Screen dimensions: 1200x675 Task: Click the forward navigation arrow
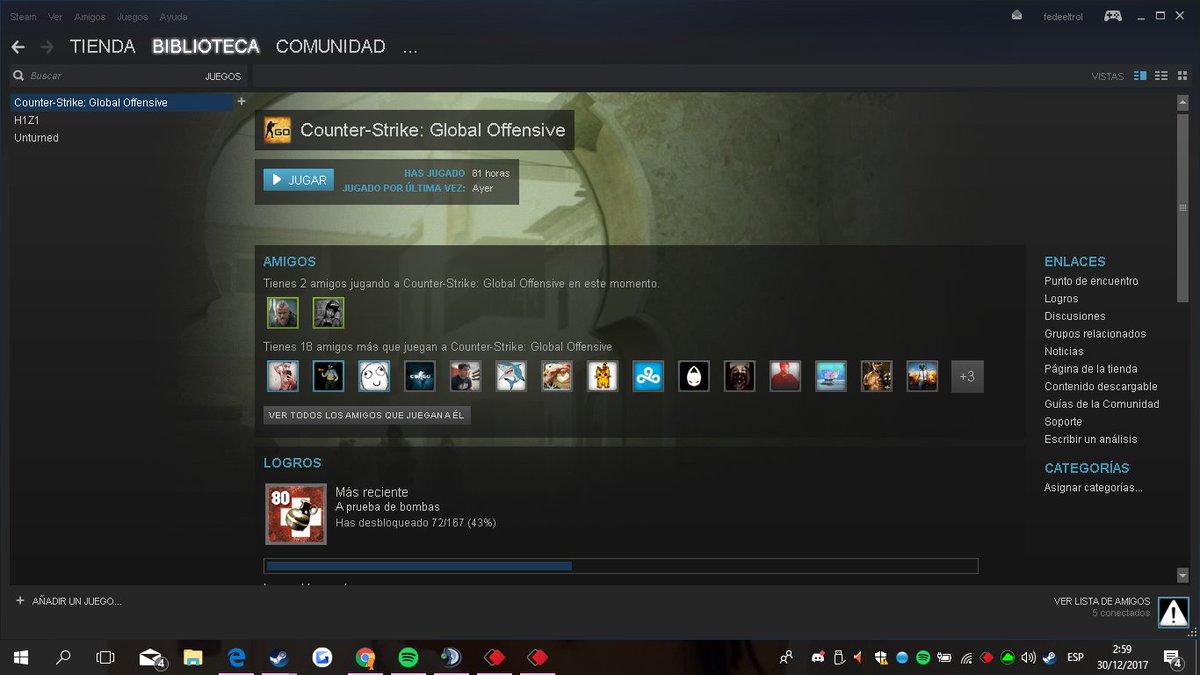[47, 47]
